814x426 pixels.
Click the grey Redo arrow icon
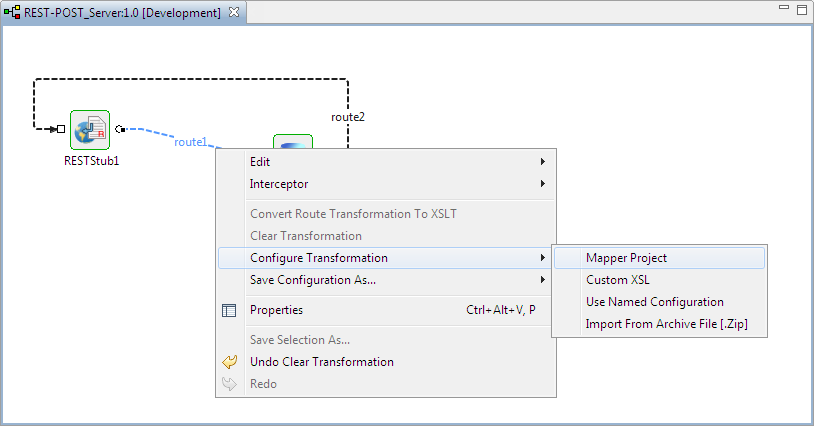coord(229,384)
